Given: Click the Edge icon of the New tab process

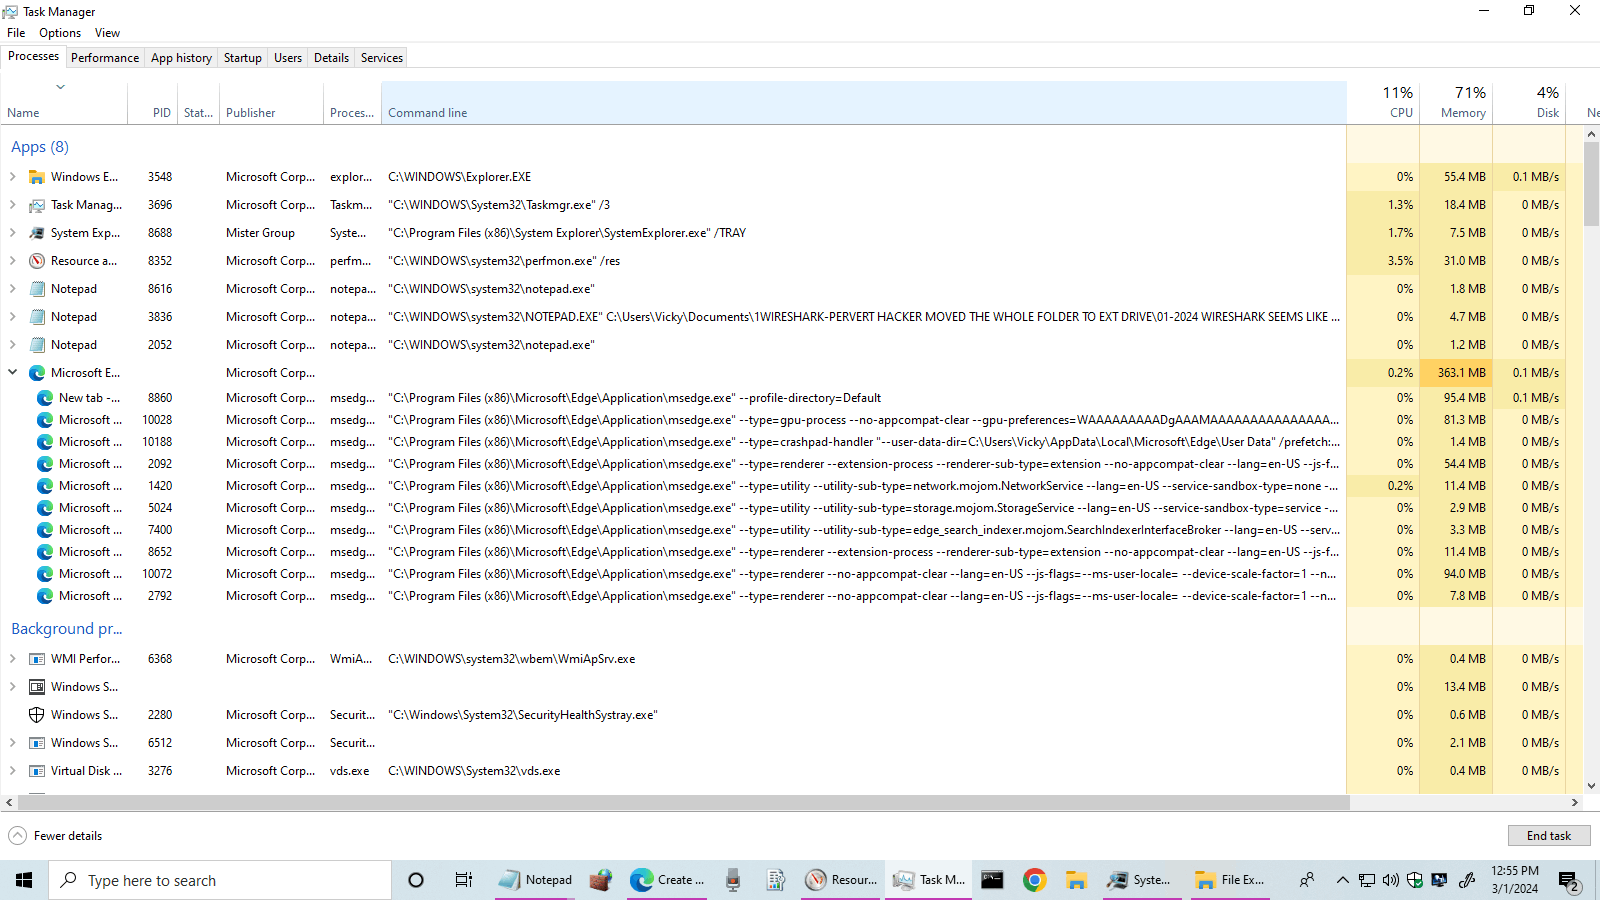Looking at the screenshot, I should (x=45, y=398).
